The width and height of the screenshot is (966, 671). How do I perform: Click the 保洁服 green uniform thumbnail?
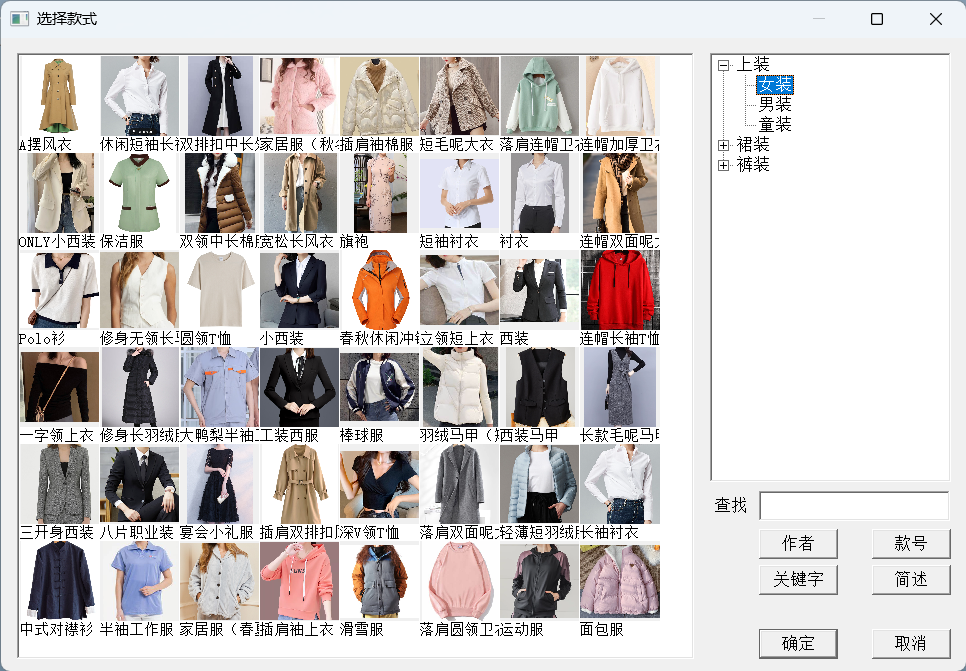[139, 193]
